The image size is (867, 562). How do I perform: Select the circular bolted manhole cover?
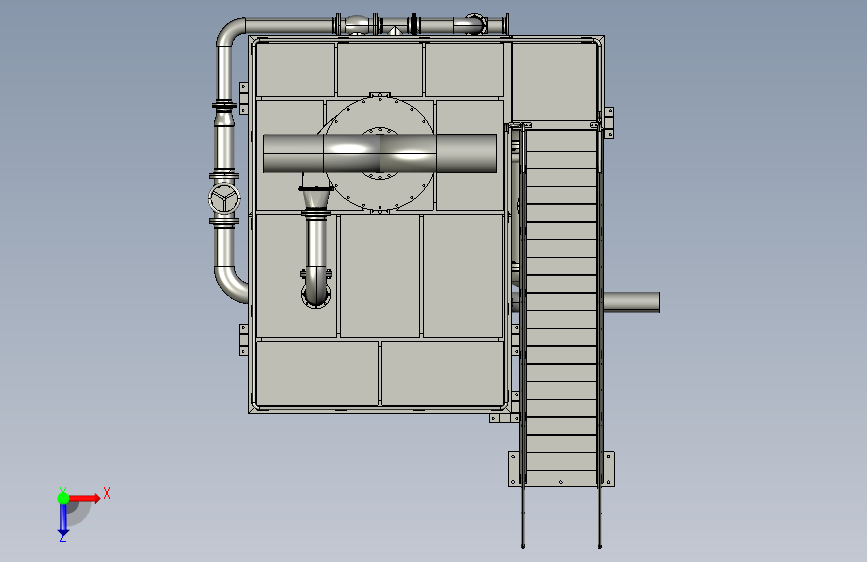pos(379,154)
